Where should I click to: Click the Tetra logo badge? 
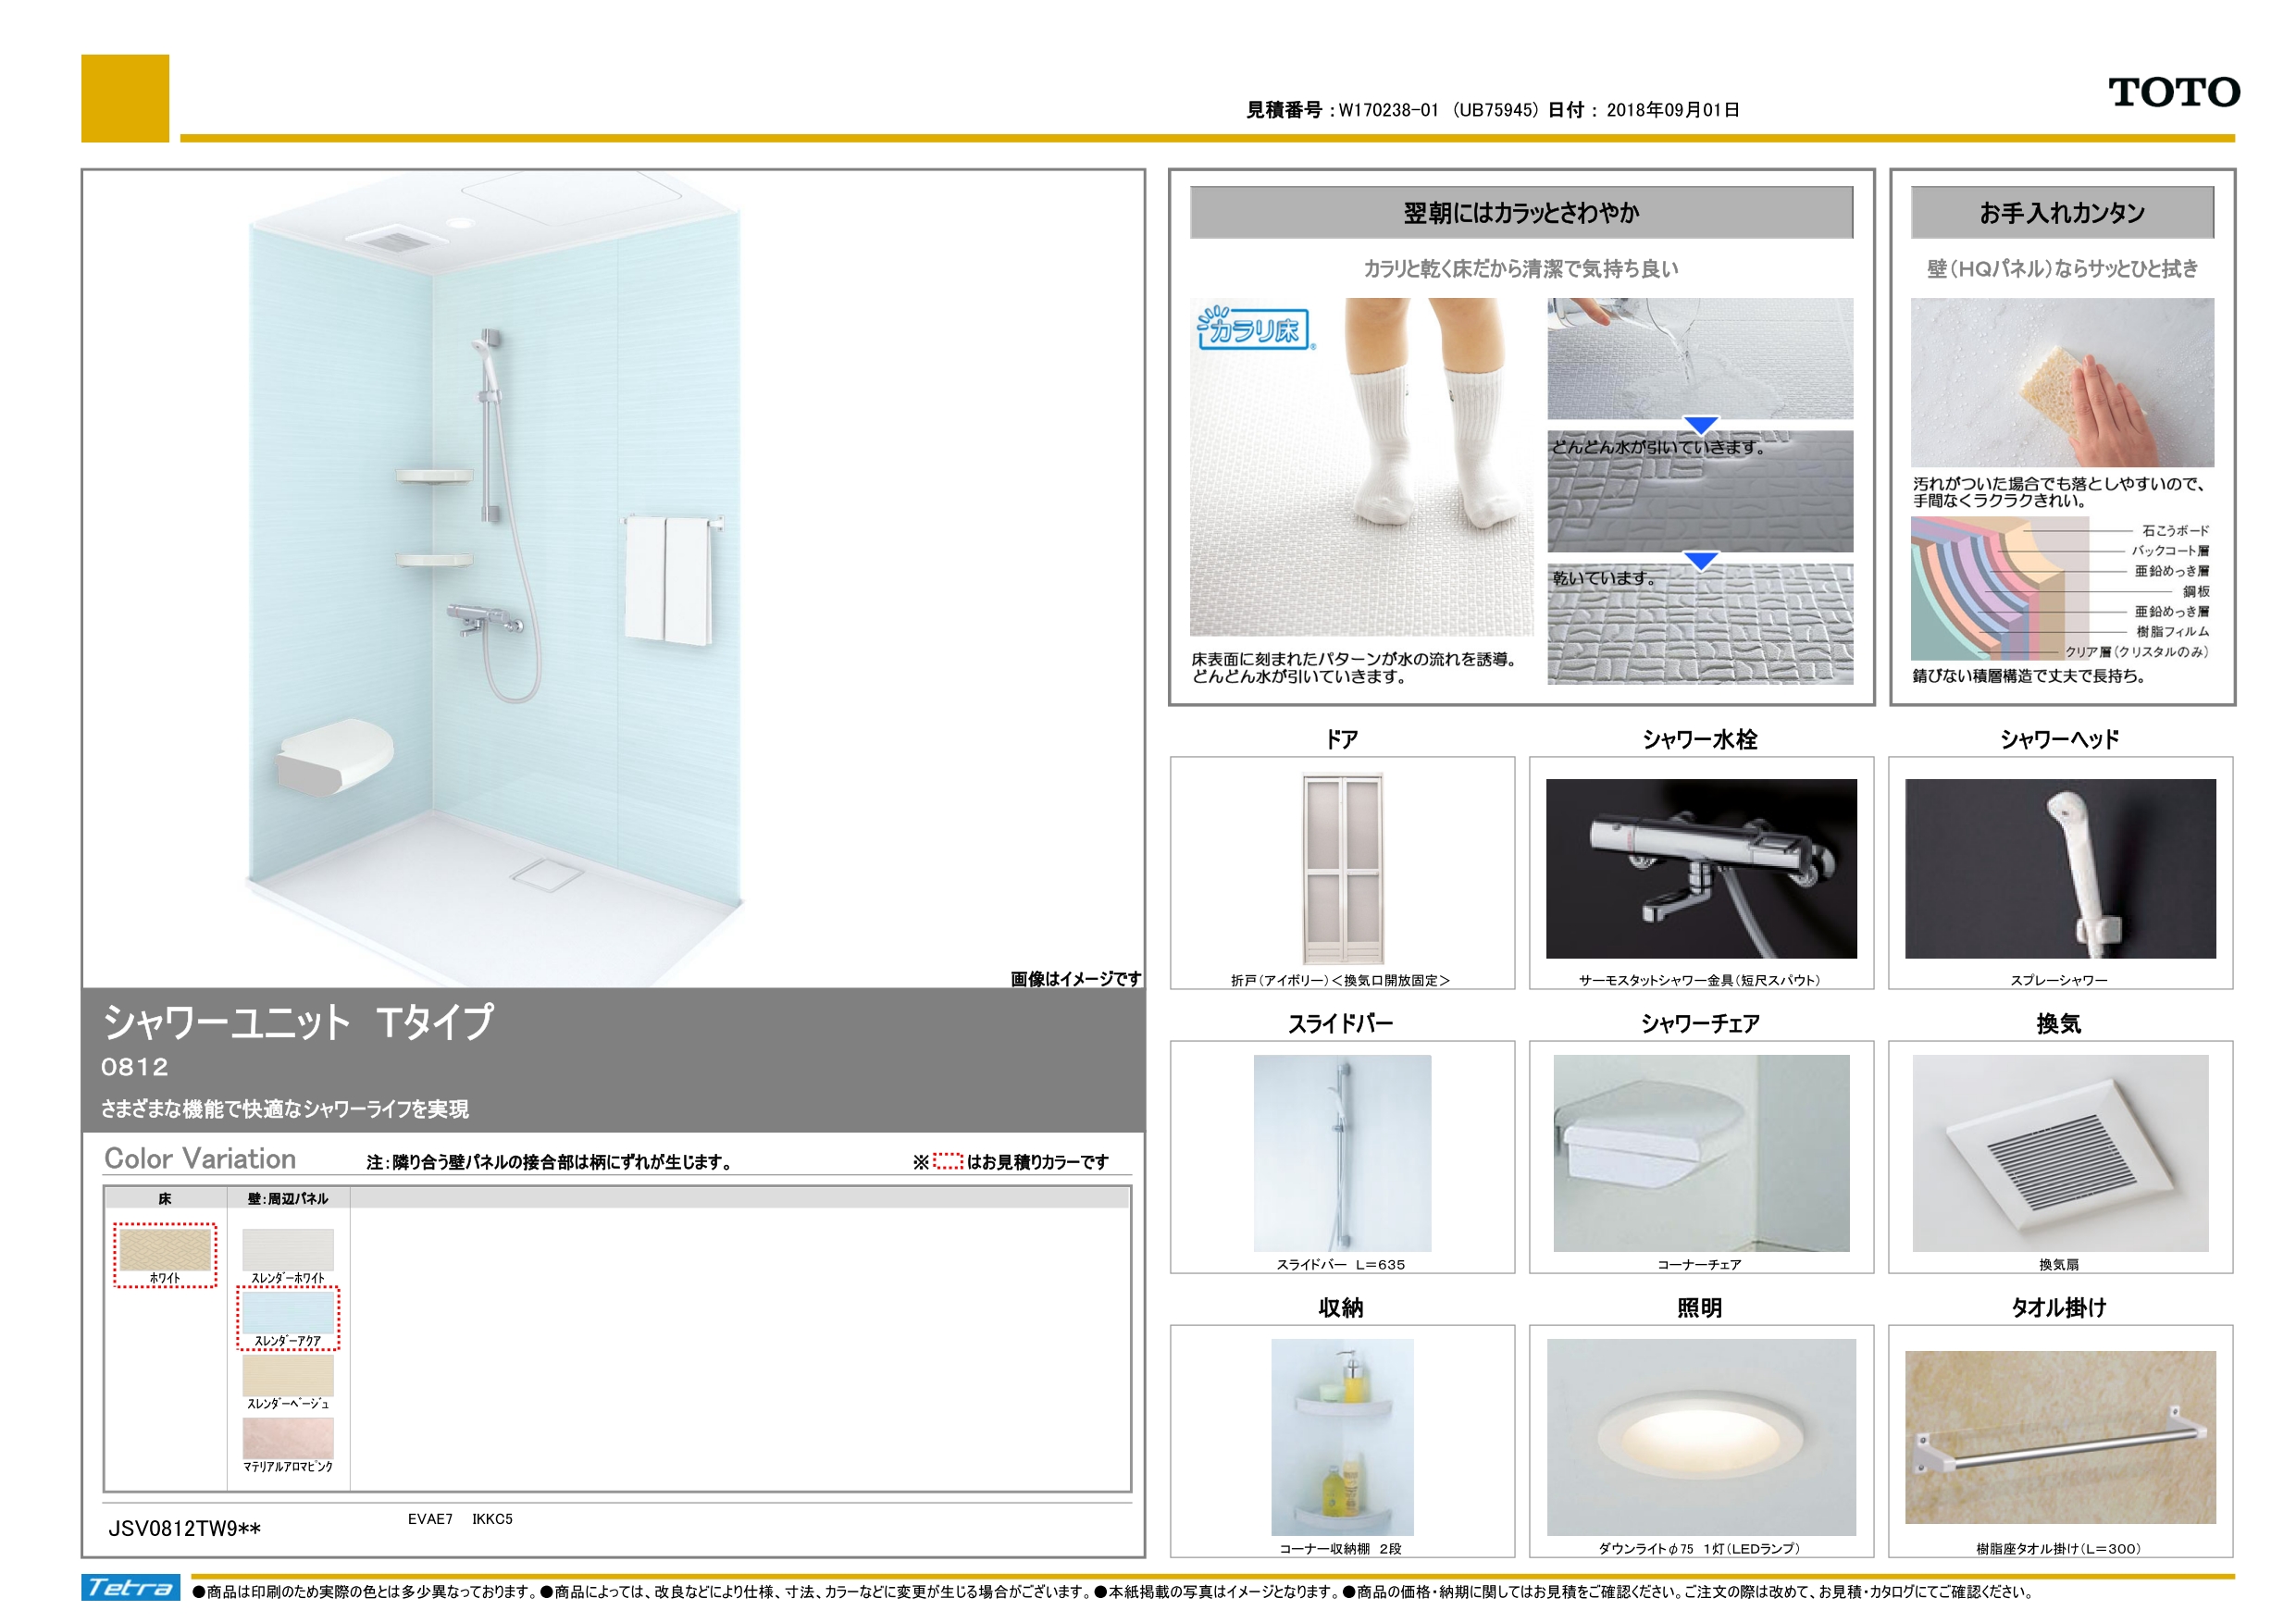point(130,1587)
